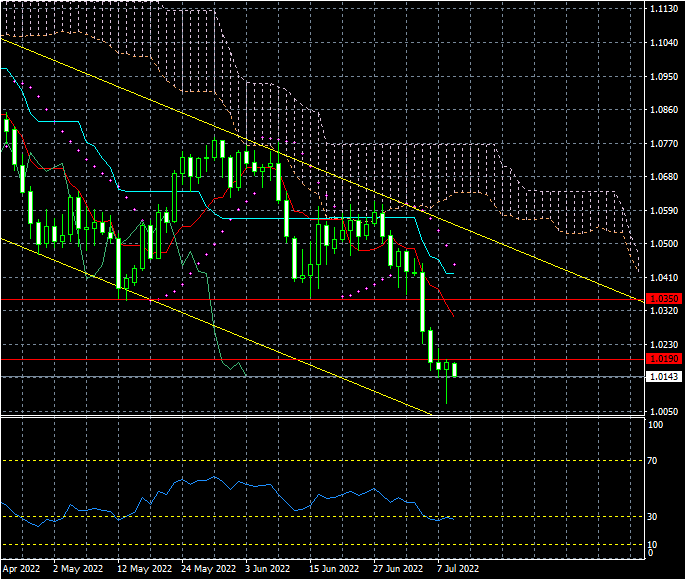Screen dimensions: 686x580
Task: Click the current price tag 1.0143
Action: coord(664,377)
